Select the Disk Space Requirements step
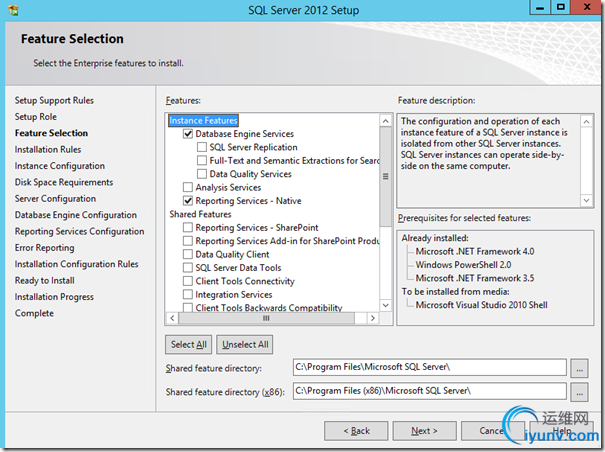This screenshot has width=605, height=452. click(64, 182)
